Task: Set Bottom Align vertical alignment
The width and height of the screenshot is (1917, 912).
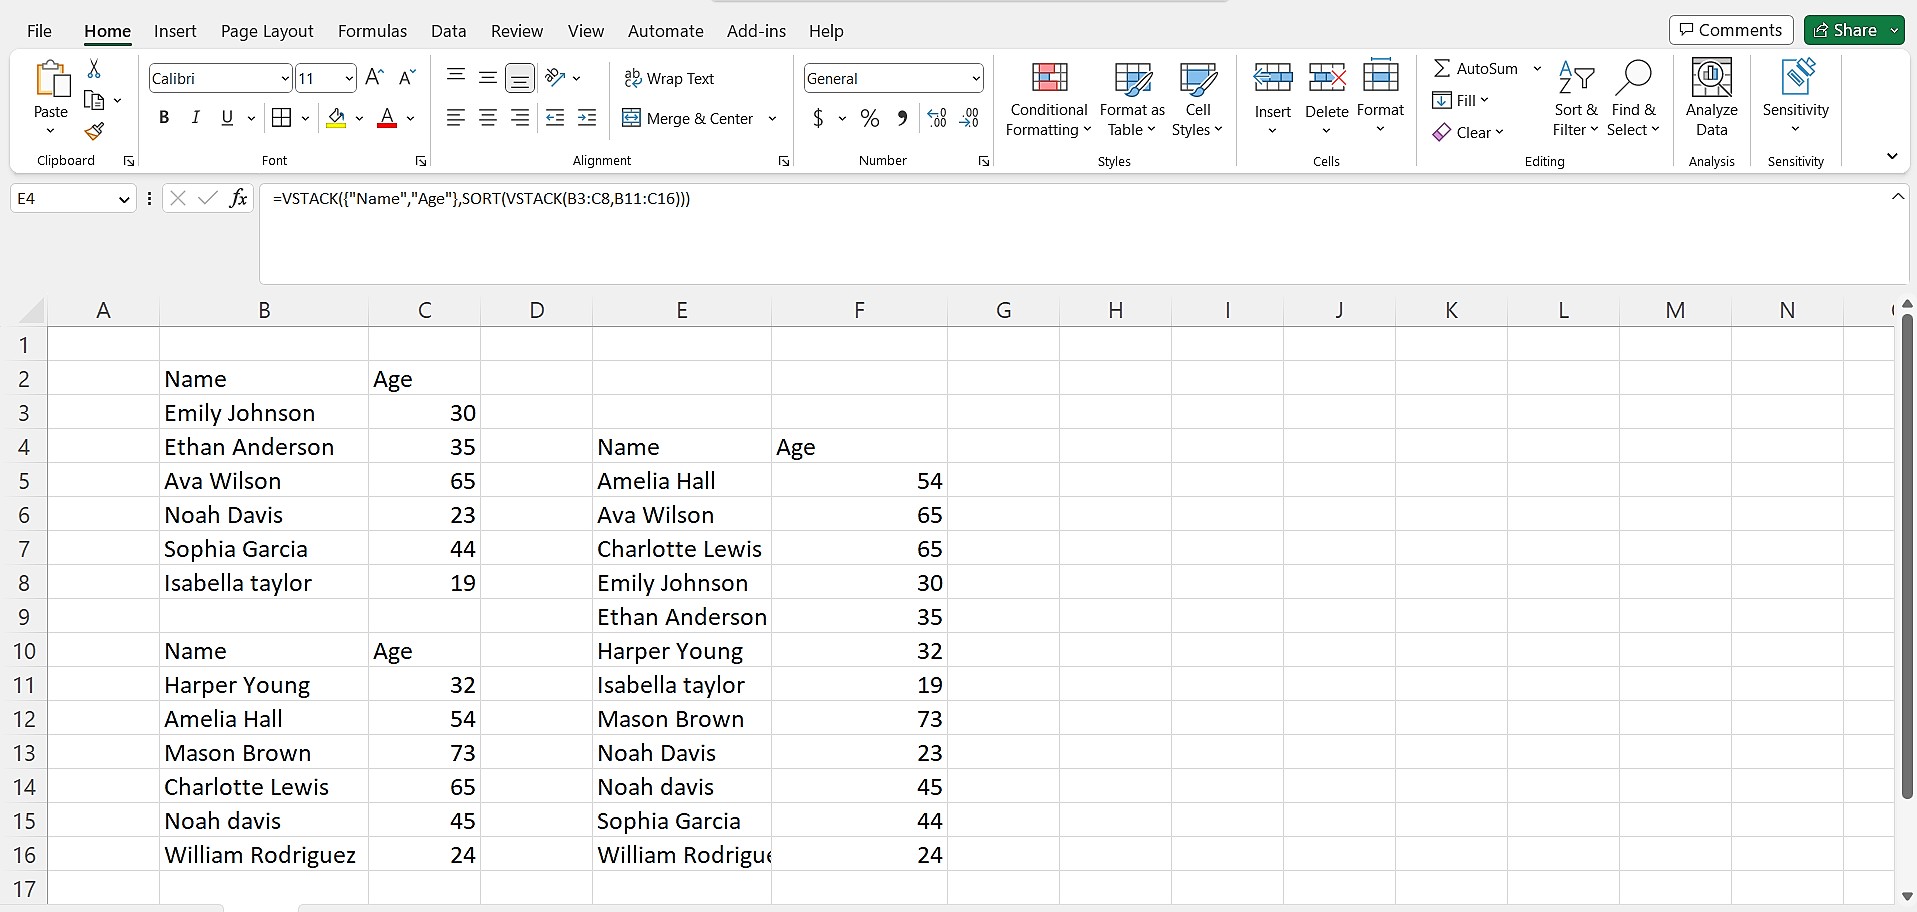Action: point(520,77)
